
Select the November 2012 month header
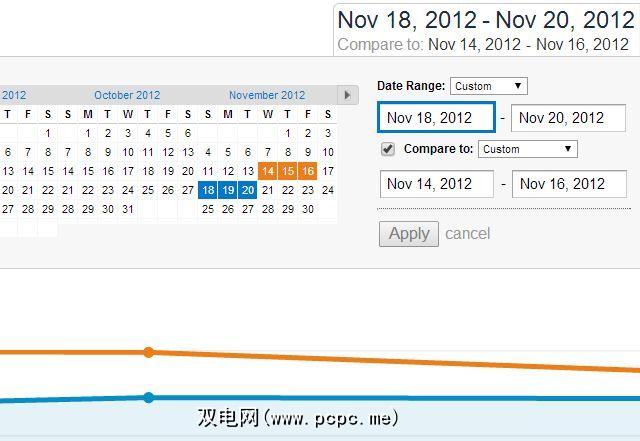tap(267, 95)
